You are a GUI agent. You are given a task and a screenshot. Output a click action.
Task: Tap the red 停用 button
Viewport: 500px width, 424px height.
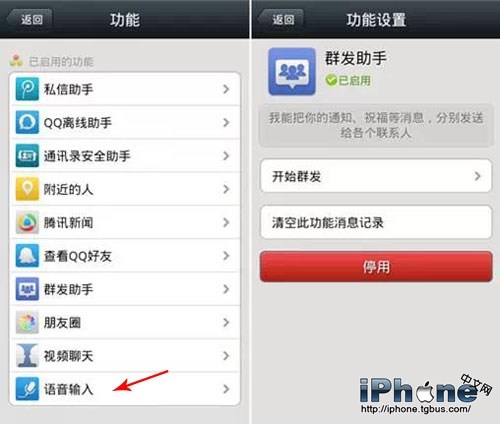(376, 267)
